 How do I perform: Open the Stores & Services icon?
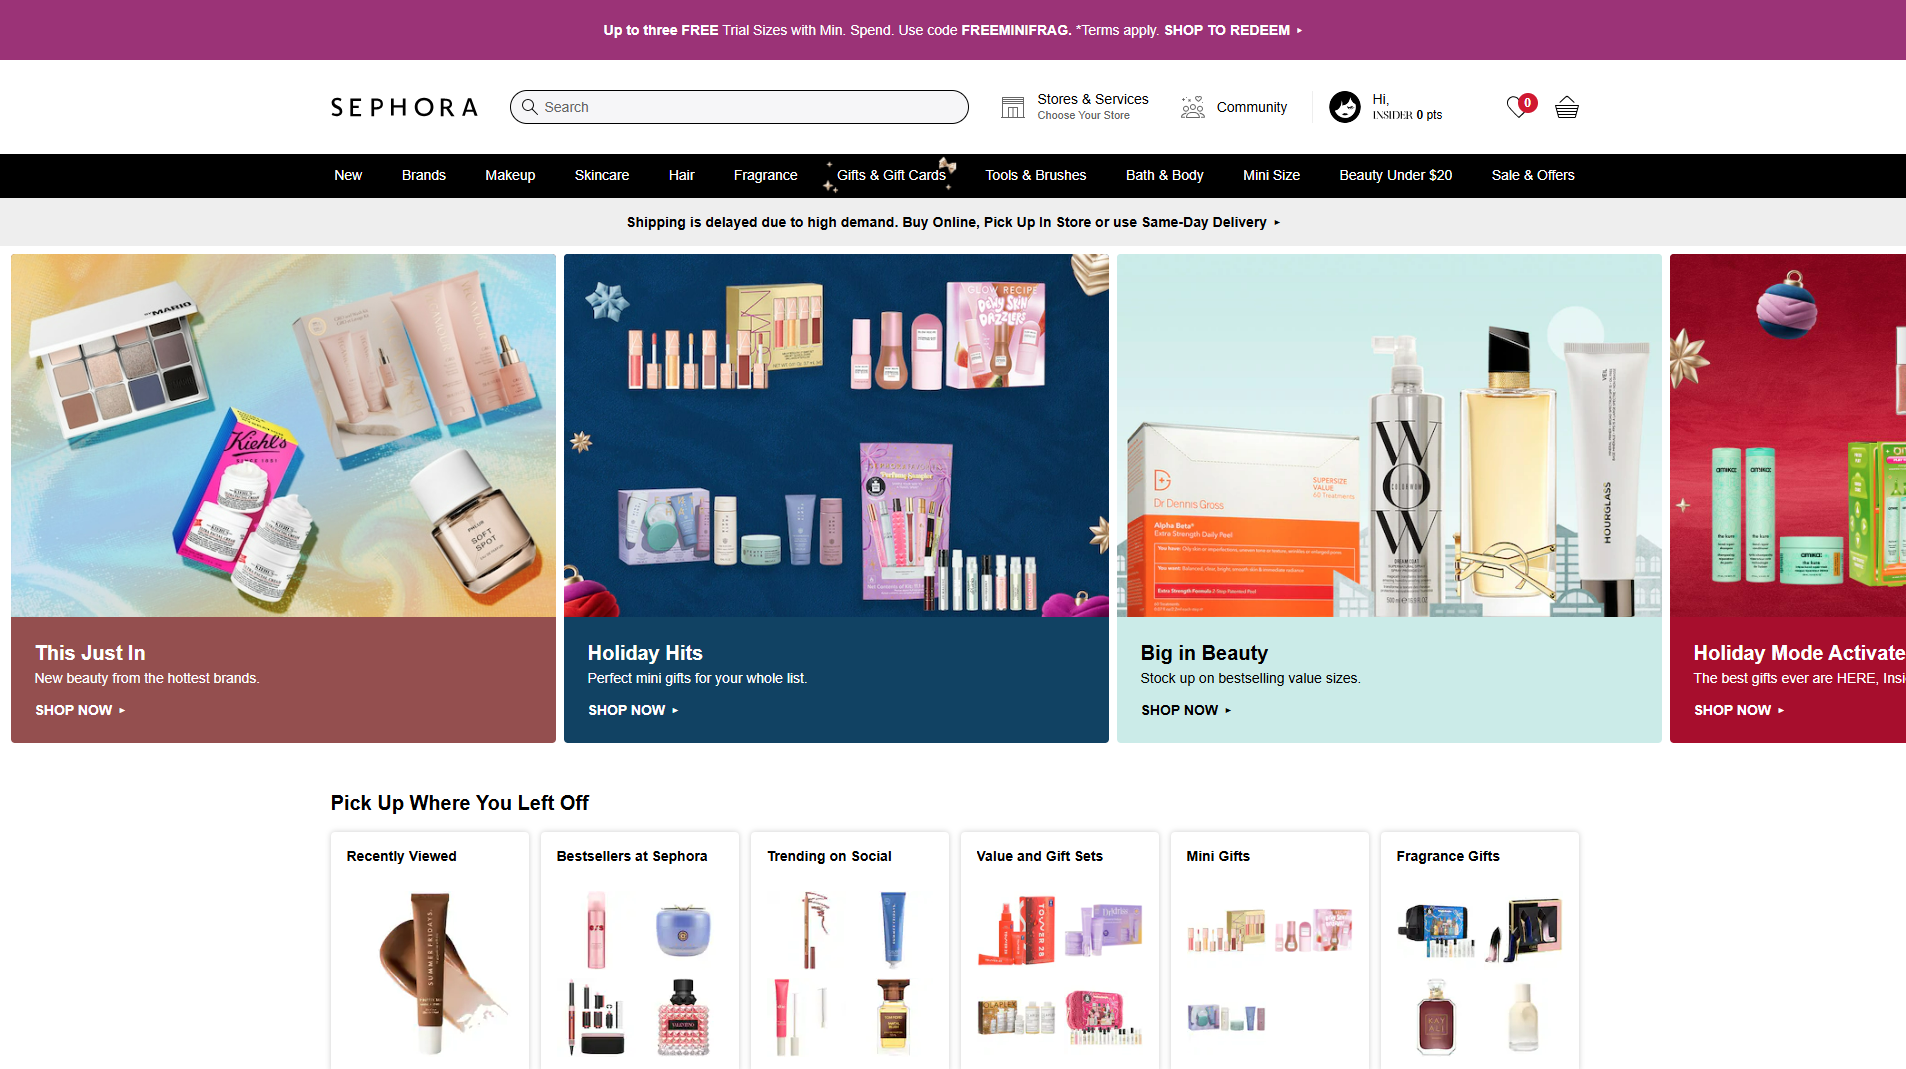(1012, 106)
